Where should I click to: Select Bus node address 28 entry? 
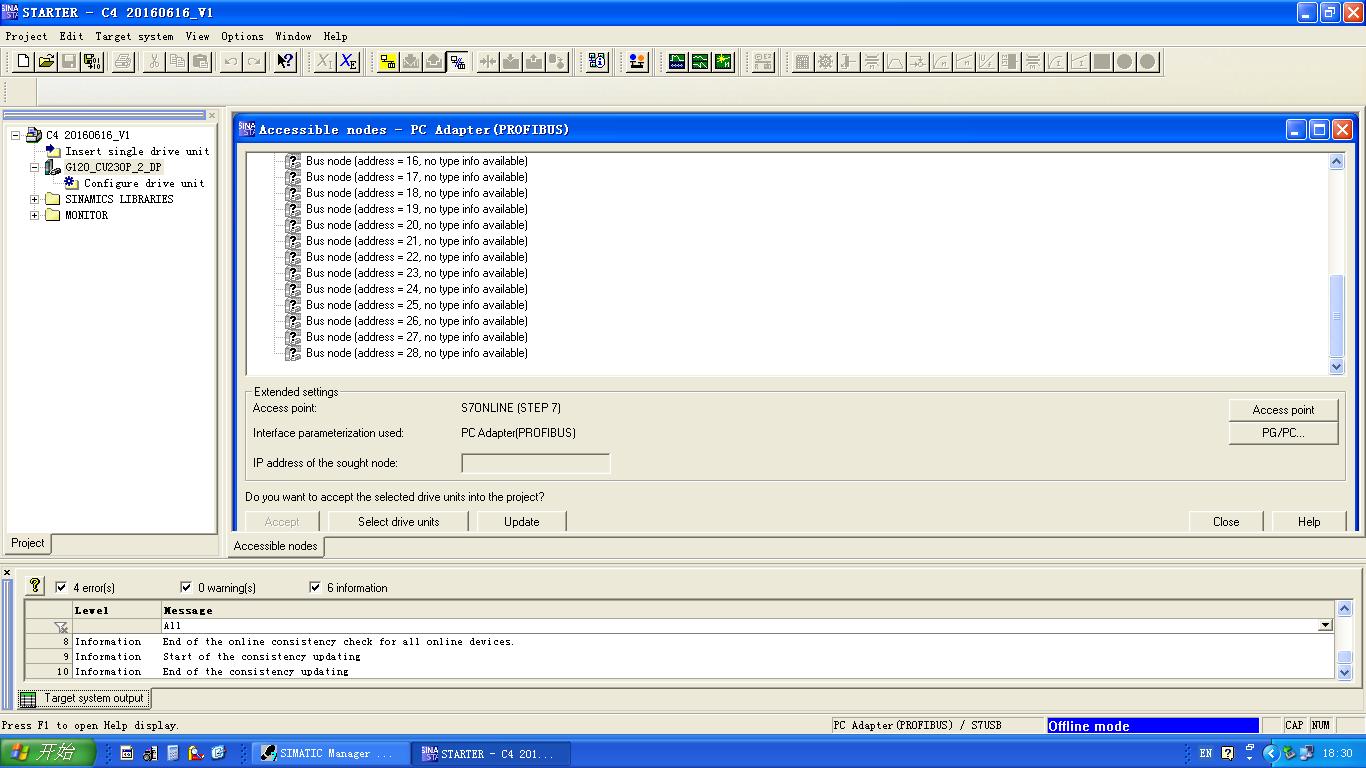pyautogui.click(x=417, y=353)
